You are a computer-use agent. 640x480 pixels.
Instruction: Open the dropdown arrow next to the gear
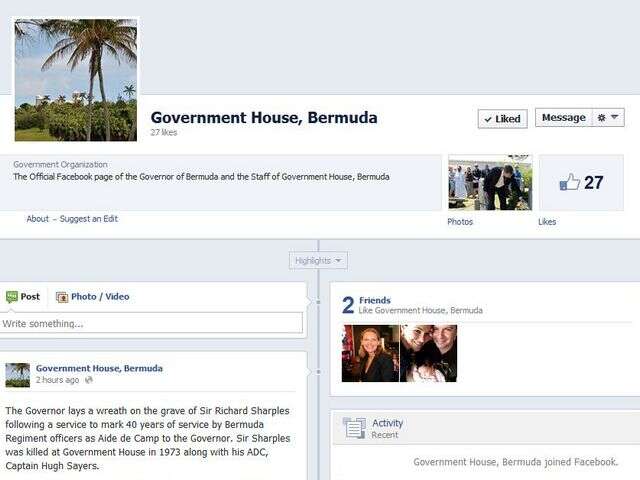[x=615, y=117]
